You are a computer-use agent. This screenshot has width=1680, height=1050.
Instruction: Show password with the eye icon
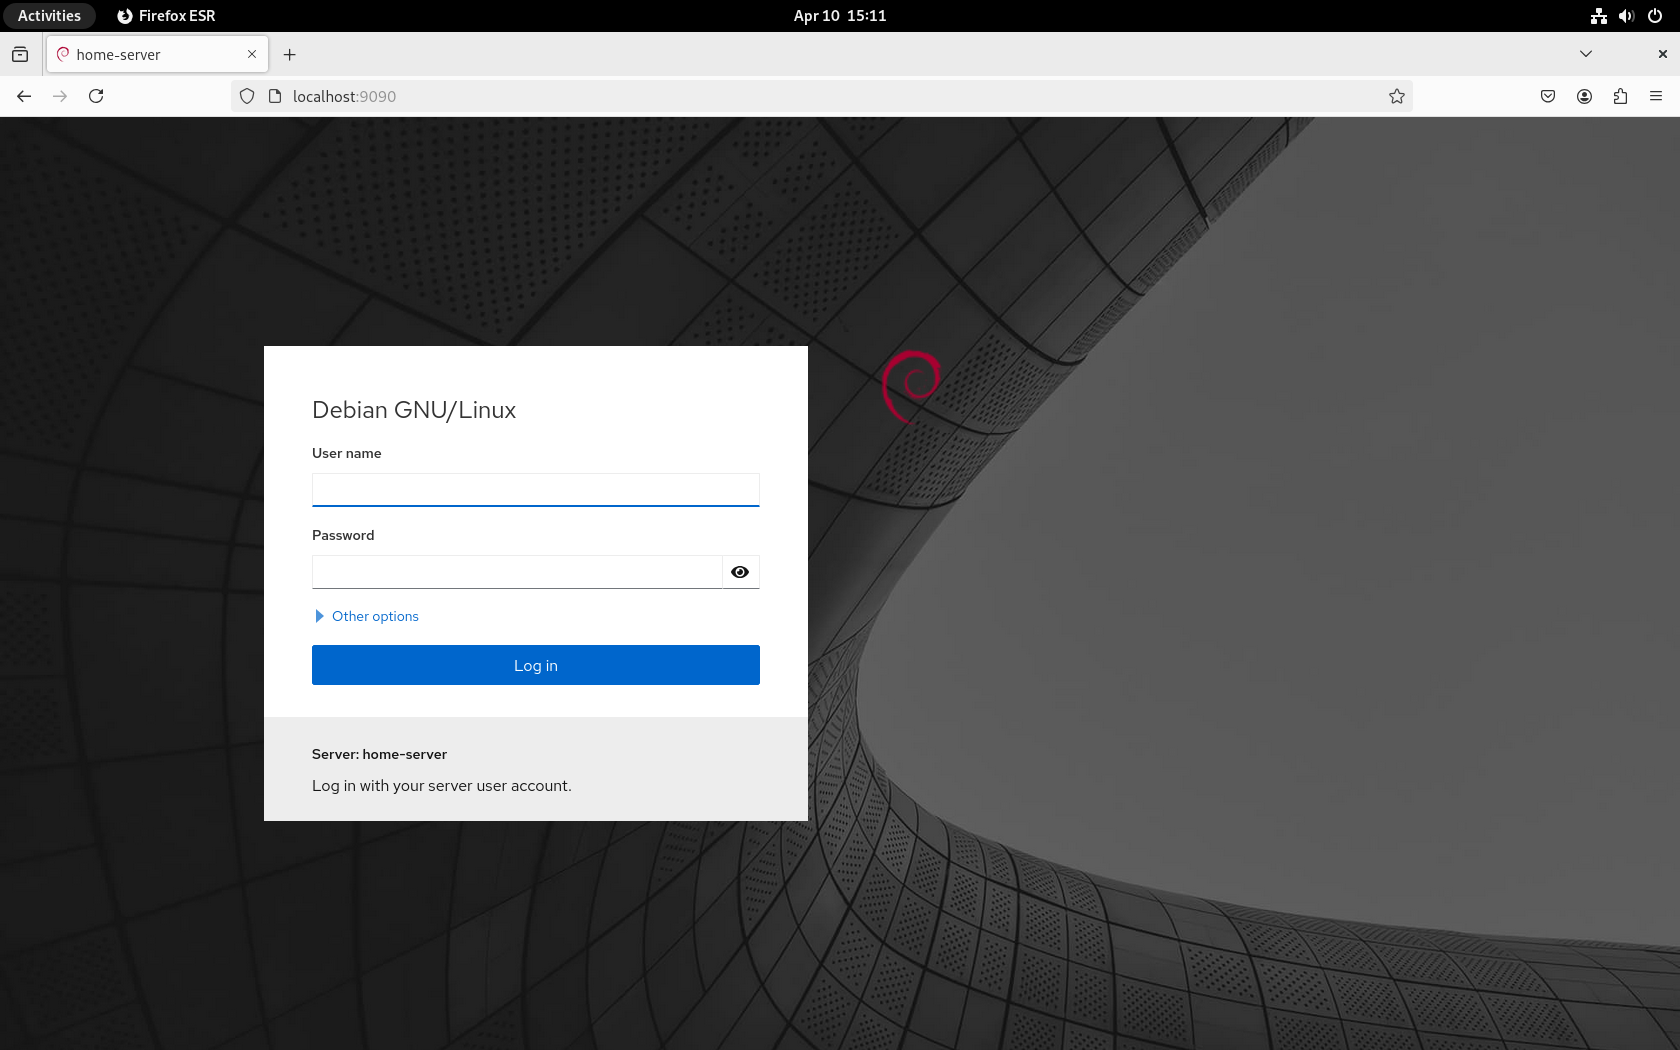(x=740, y=572)
